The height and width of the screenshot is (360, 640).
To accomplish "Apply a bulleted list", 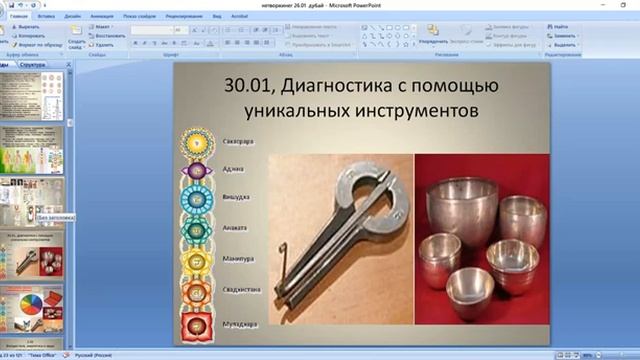I will 229,30.
